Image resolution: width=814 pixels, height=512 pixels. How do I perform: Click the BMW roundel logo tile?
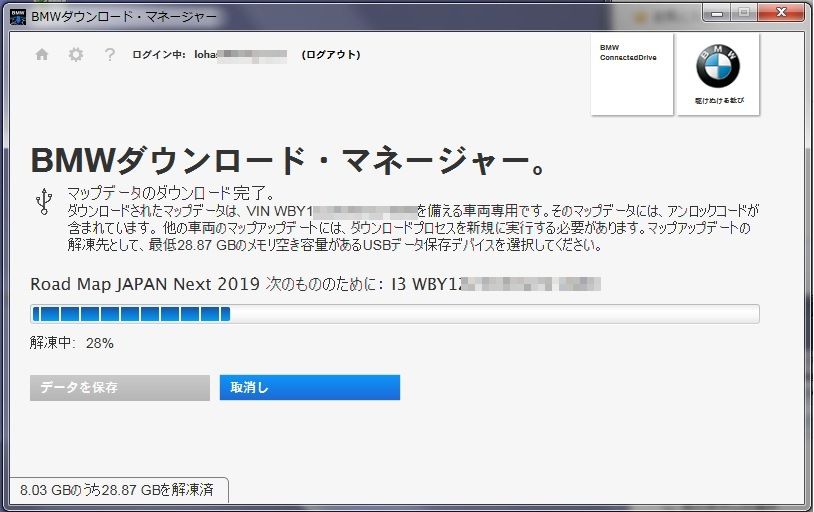[x=718, y=74]
